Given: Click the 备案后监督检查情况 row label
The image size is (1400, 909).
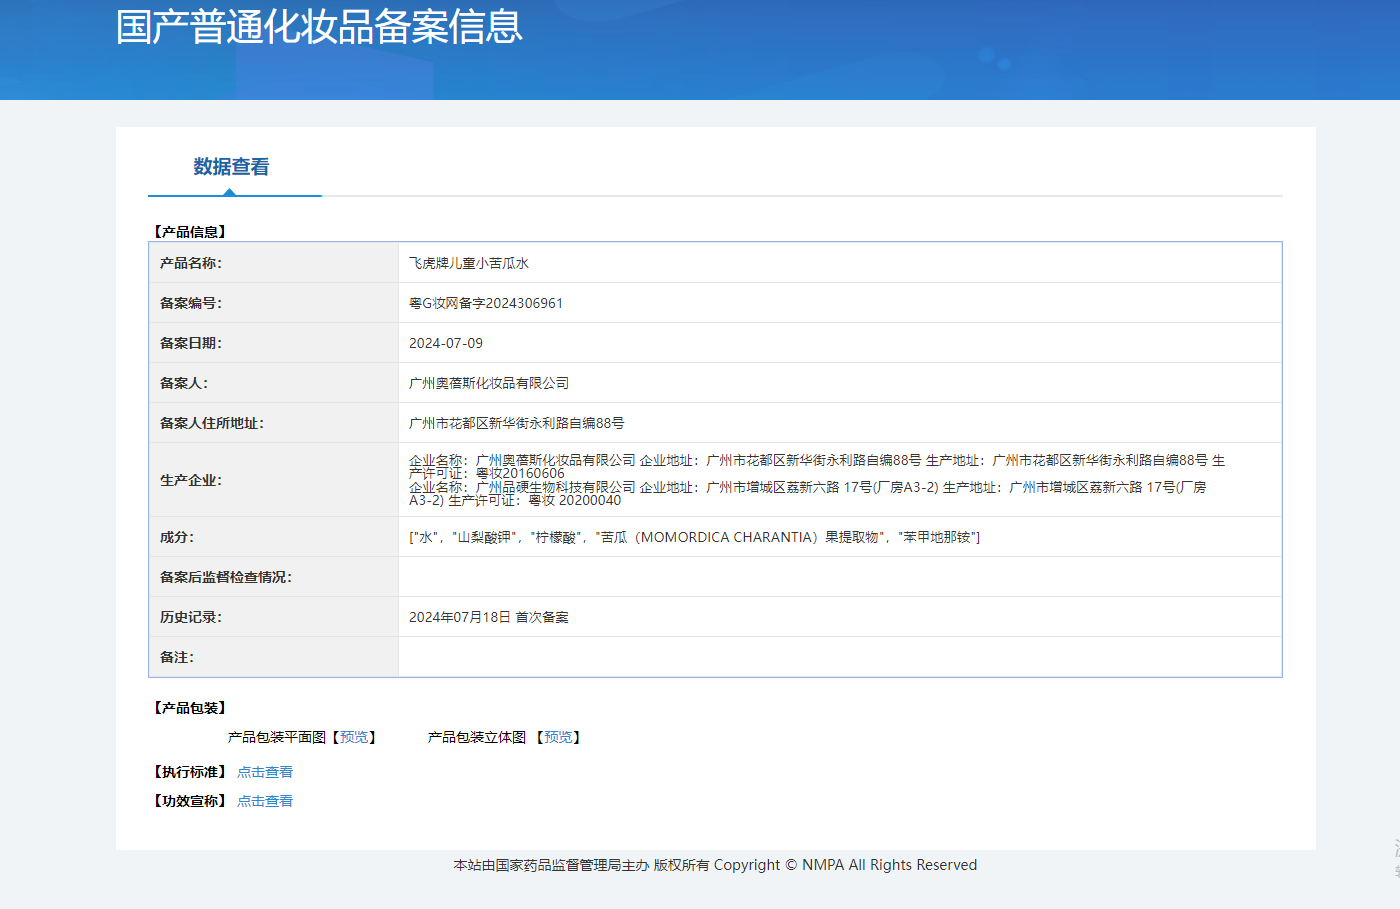Looking at the screenshot, I should coord(226,577).
